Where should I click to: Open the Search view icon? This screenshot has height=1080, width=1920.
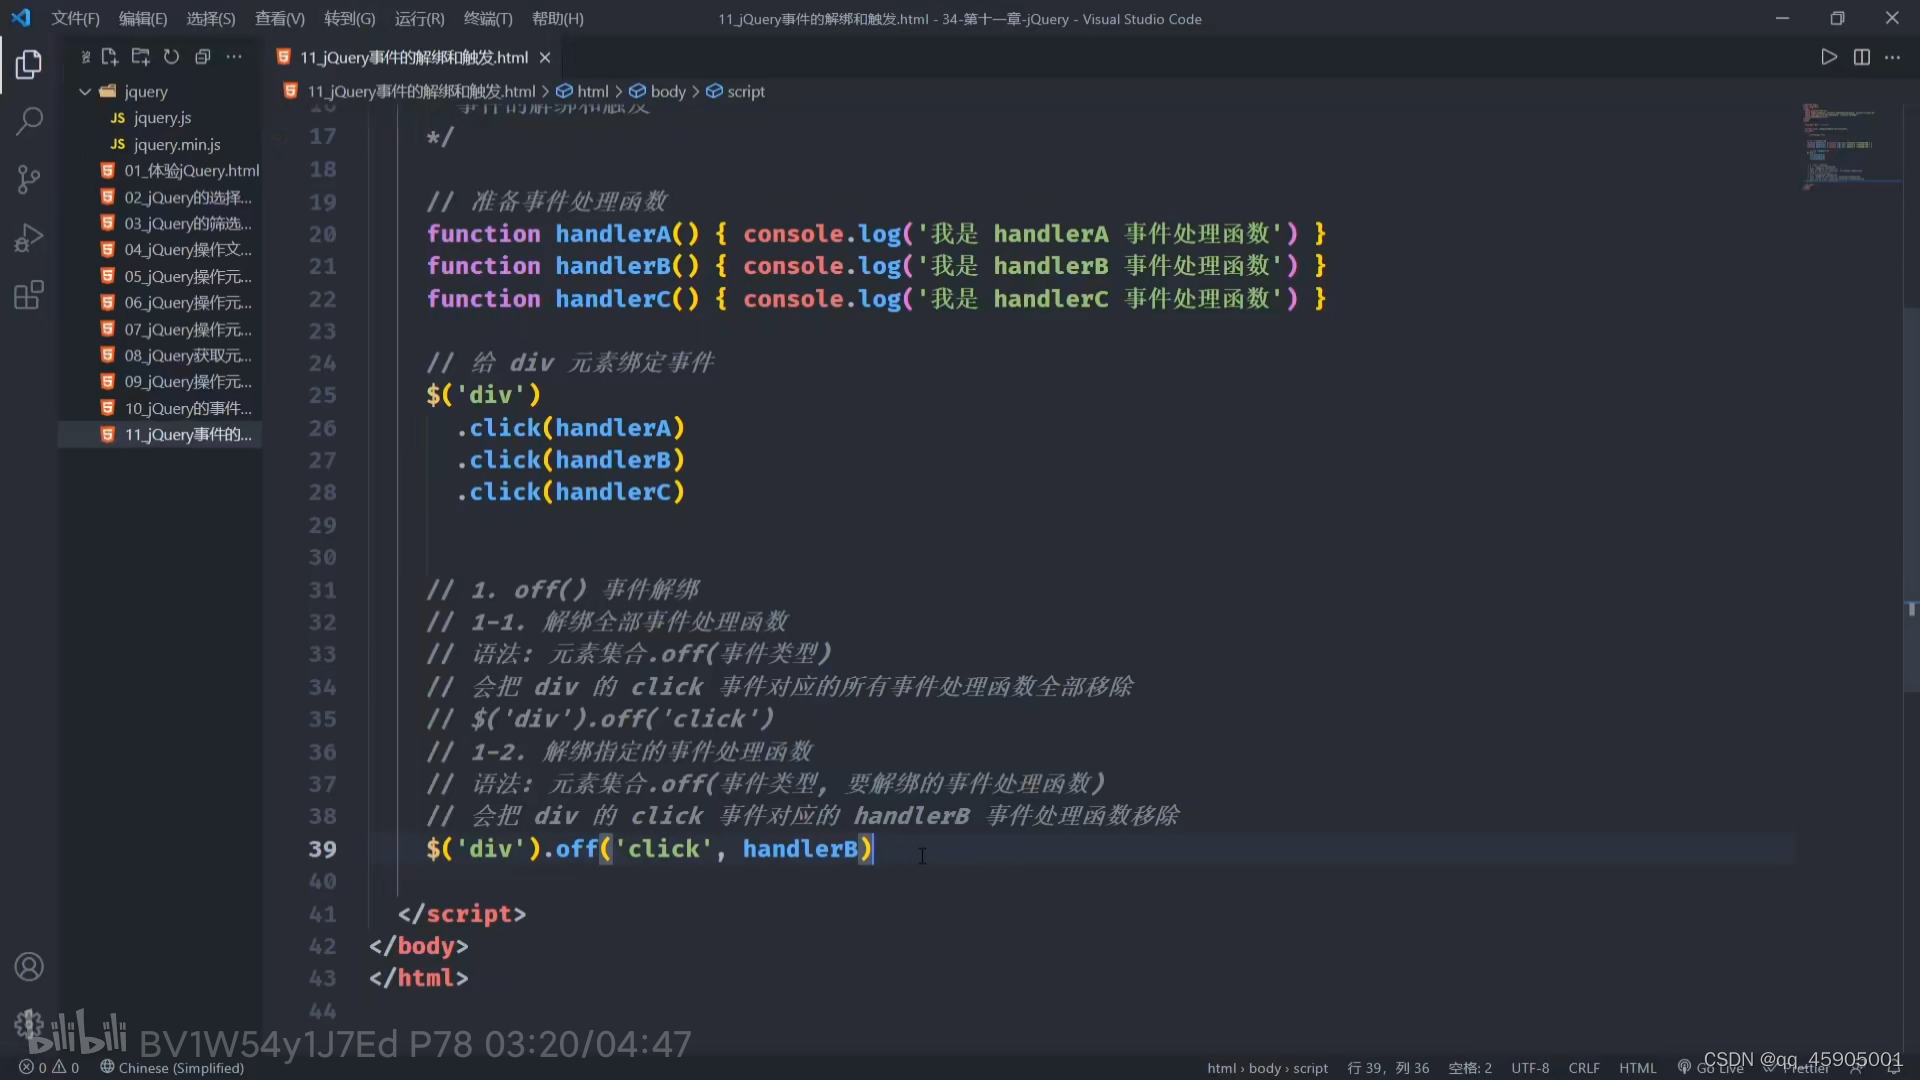tap(29, 122)
